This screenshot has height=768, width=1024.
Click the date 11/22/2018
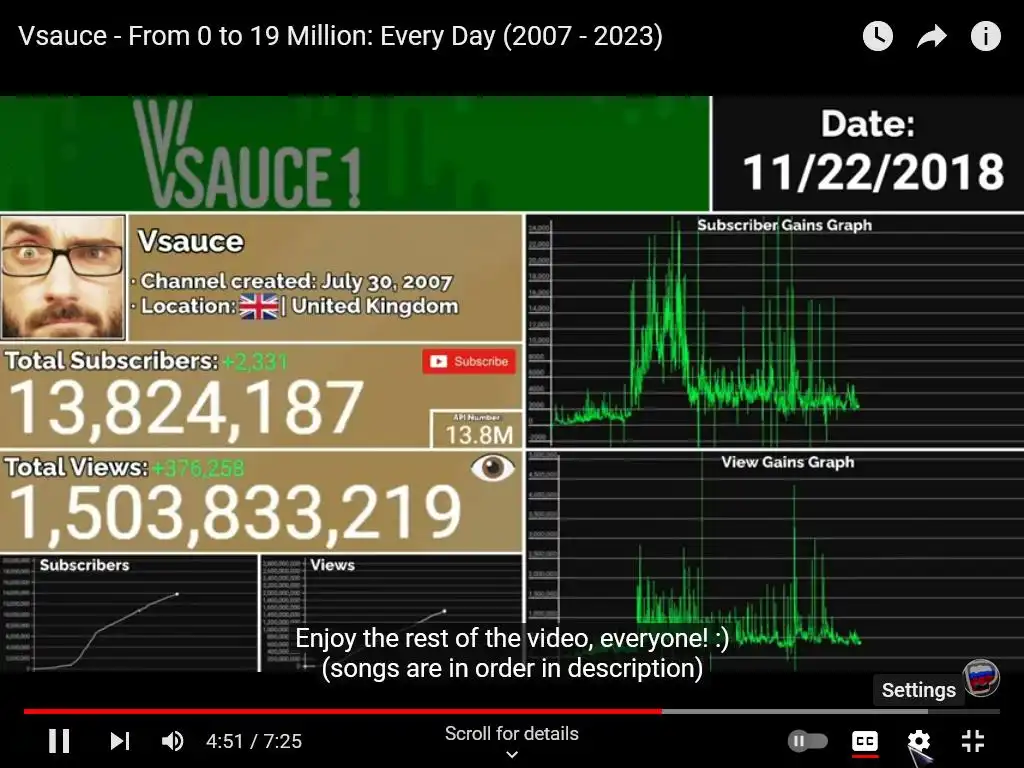[x=873, y=172]
